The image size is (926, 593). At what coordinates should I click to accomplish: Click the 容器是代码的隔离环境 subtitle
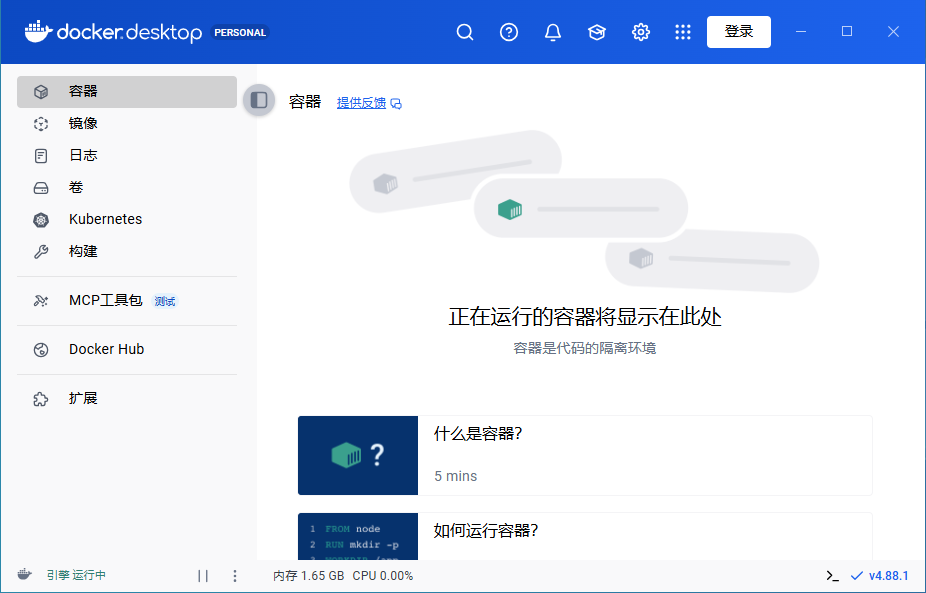click(x=585, y=348)
